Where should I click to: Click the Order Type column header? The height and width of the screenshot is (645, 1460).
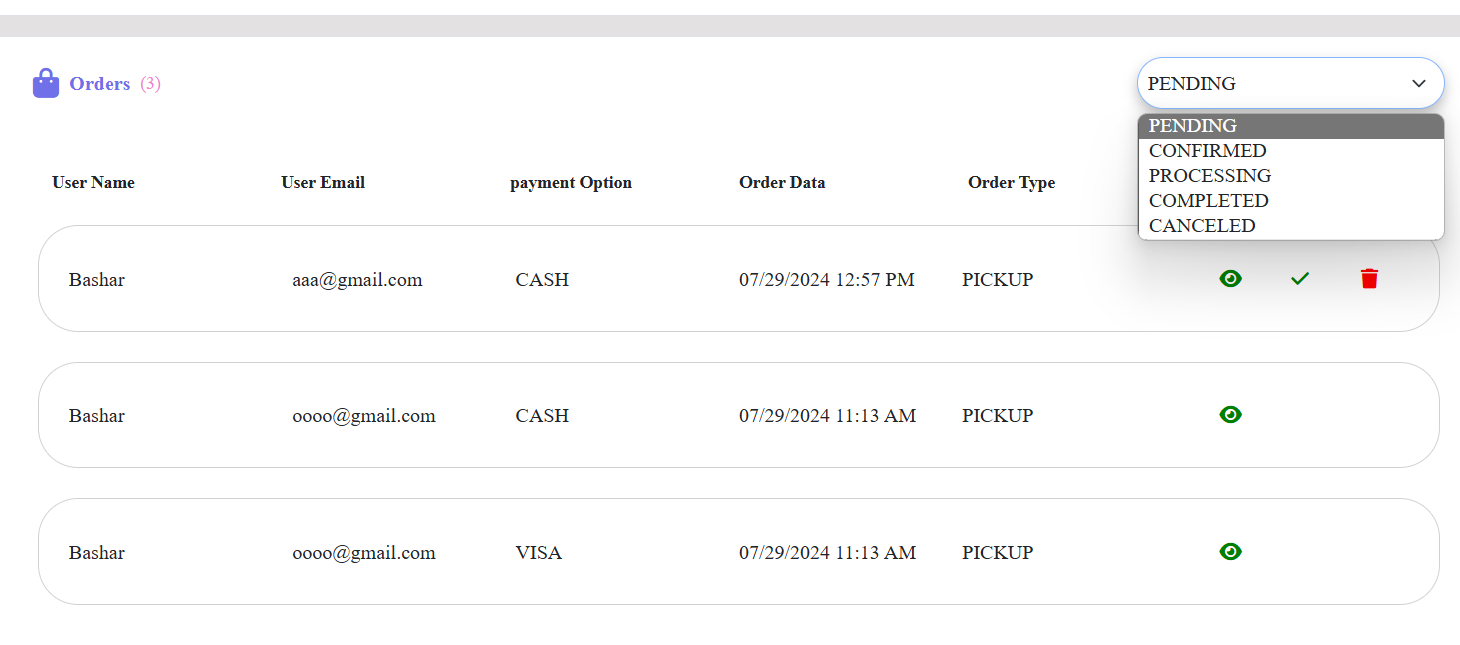coord(1011,182)
